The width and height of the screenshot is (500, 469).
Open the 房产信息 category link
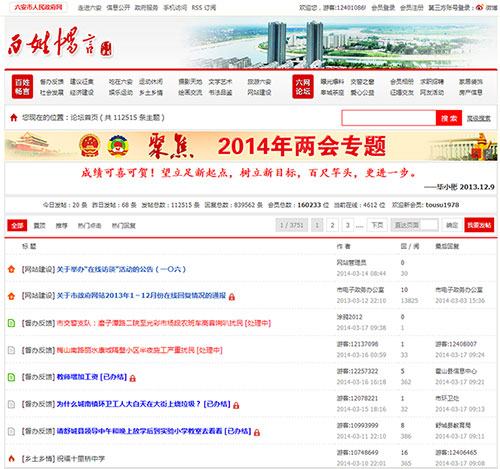click(x=471, y=92)
